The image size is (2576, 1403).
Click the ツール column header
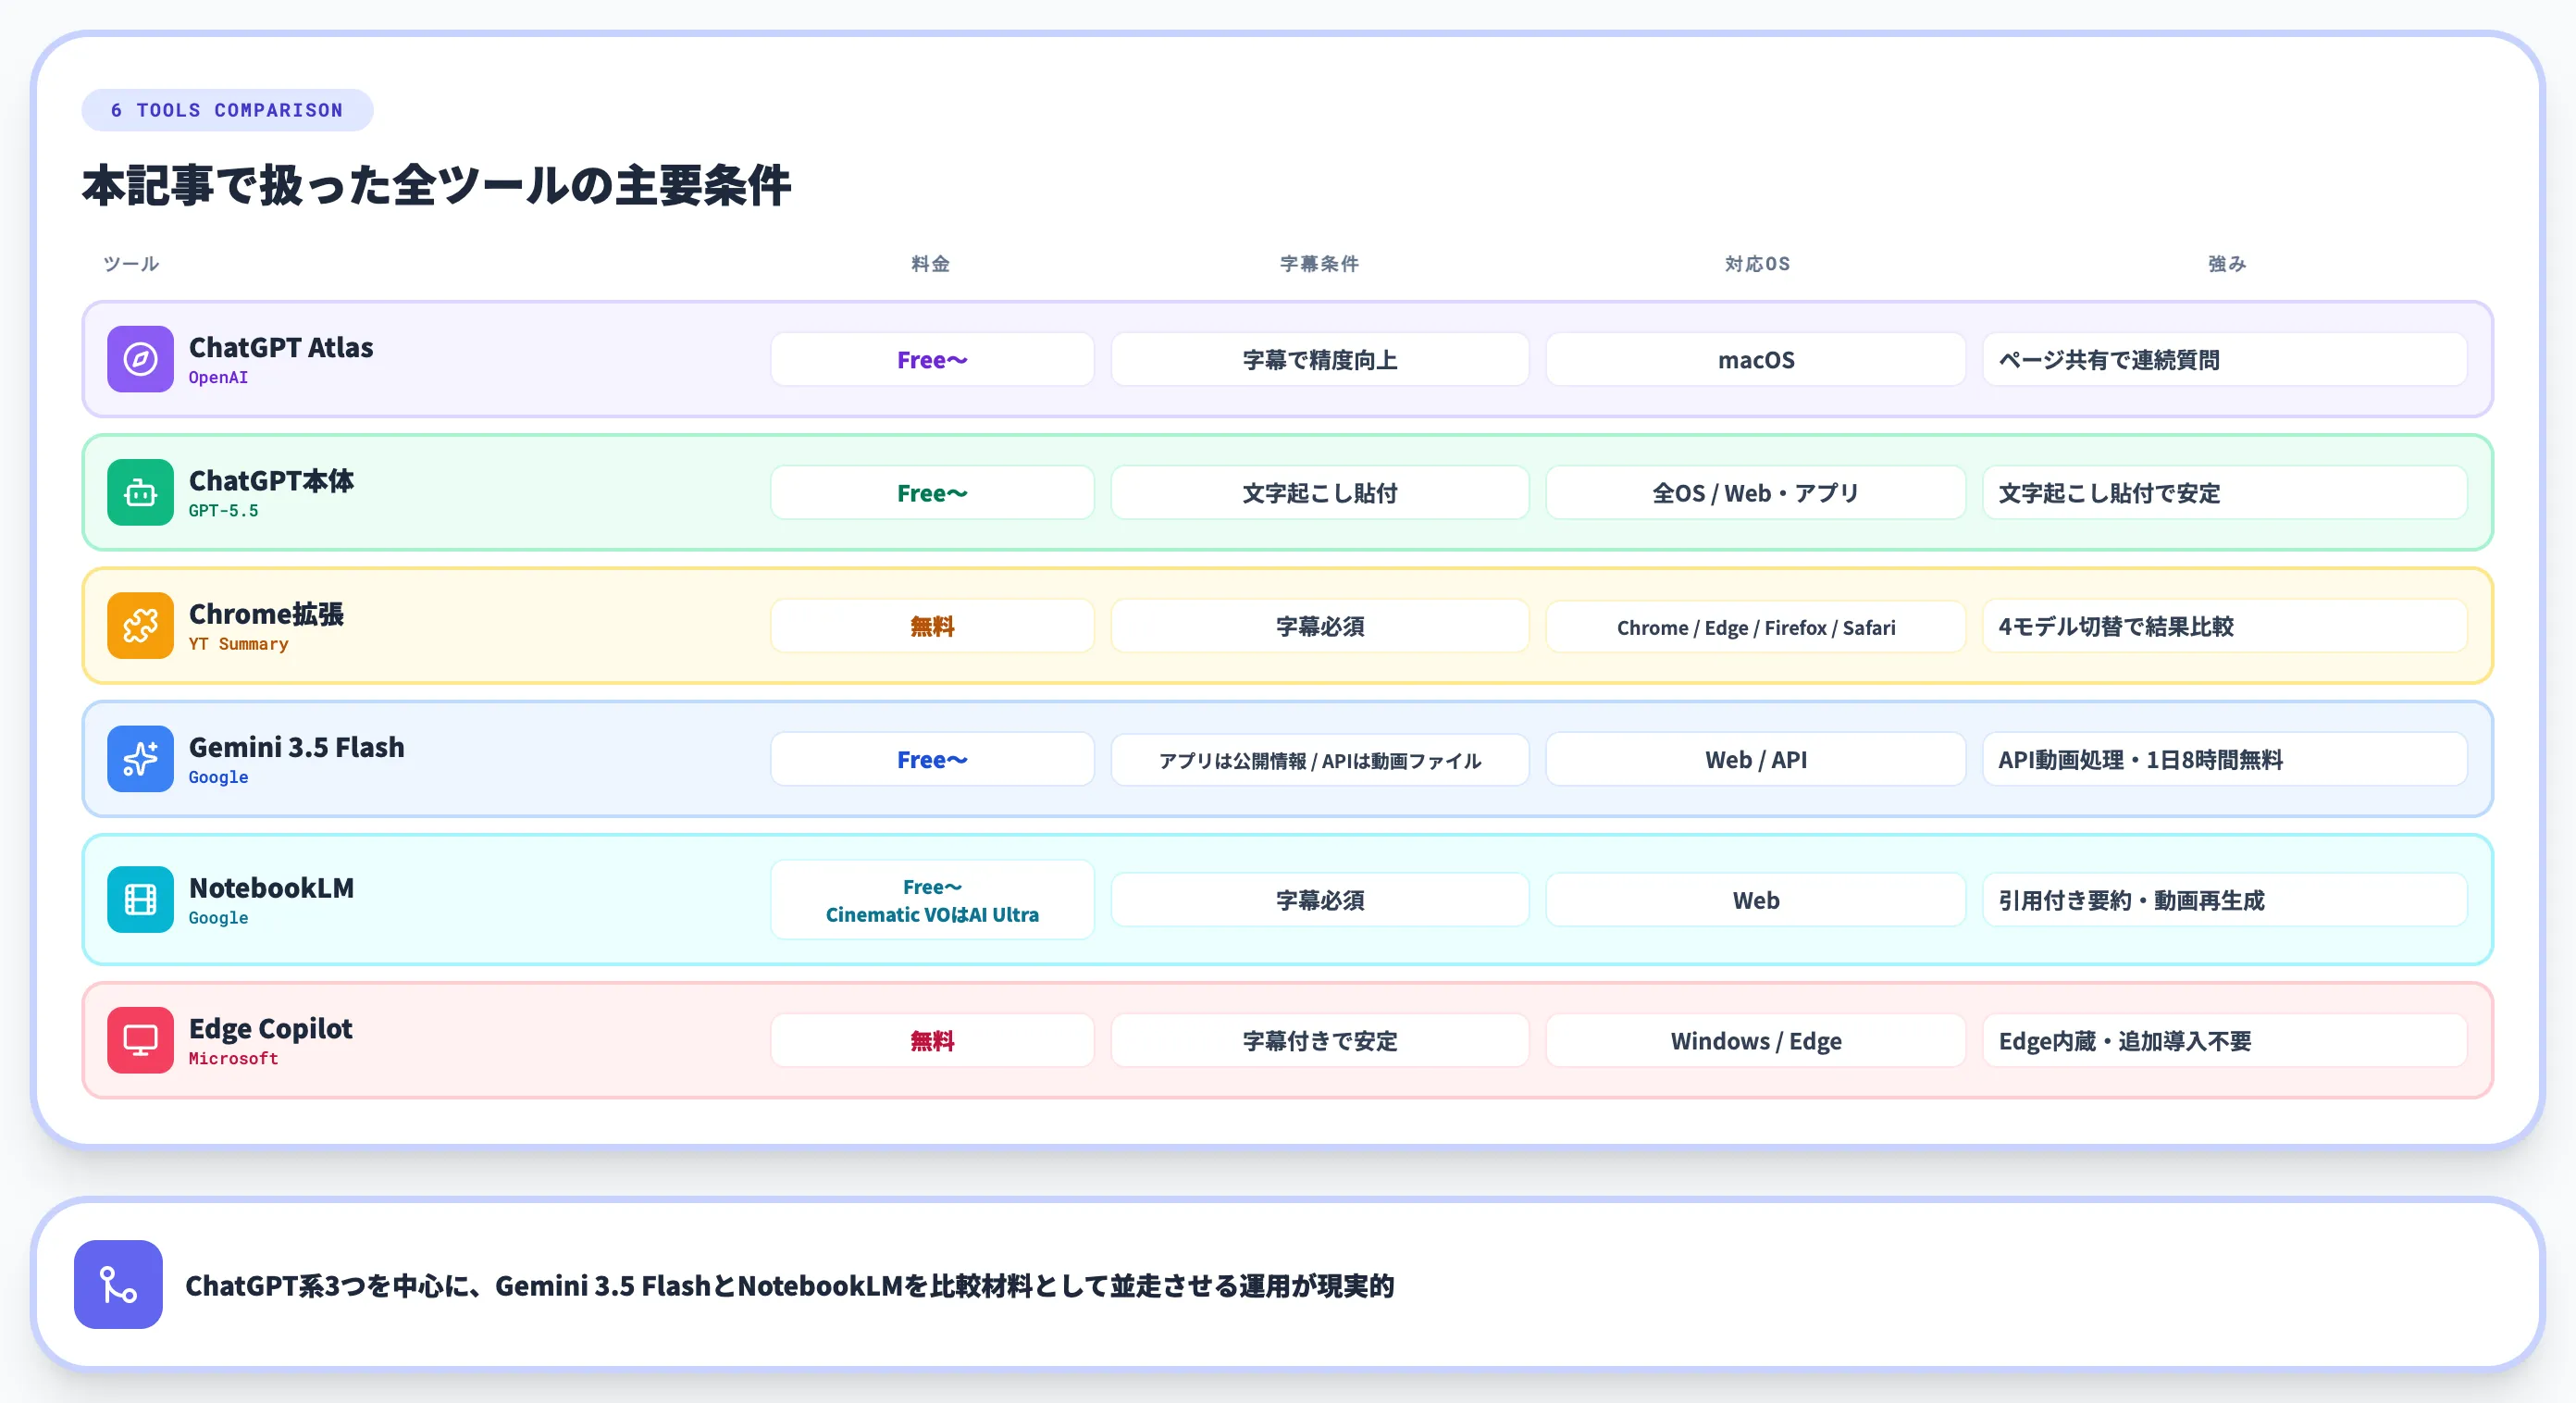pos(131,264)
